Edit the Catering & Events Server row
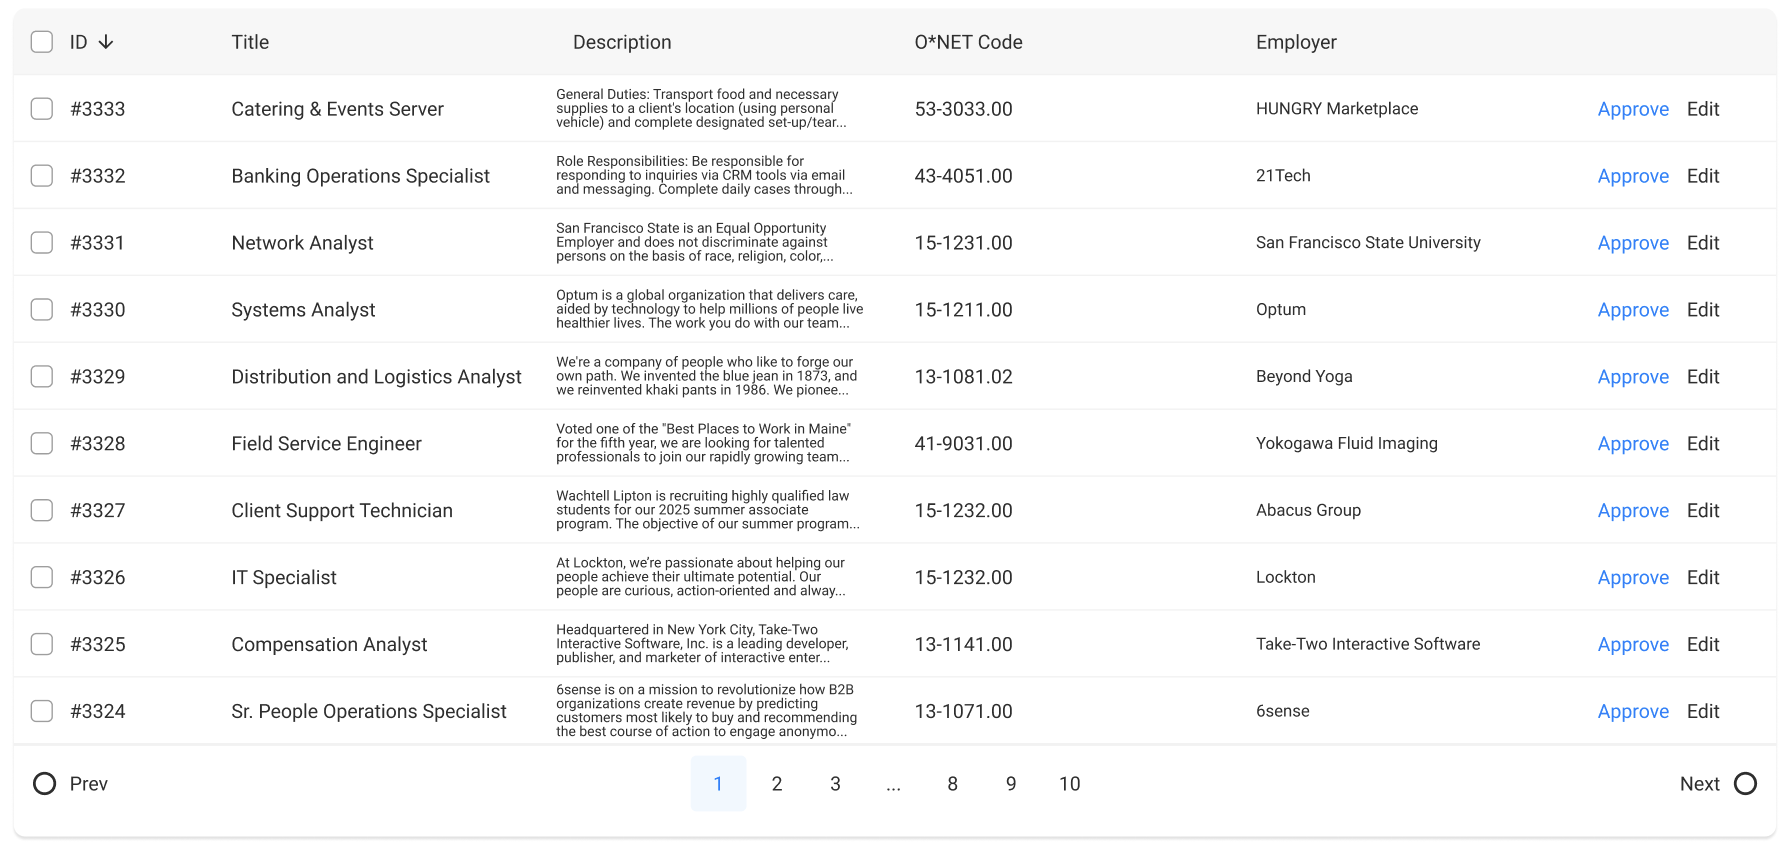Image resolution: width=1790 pixels, height=856 pixels. pyautogui.click(x=1703, y=109)
